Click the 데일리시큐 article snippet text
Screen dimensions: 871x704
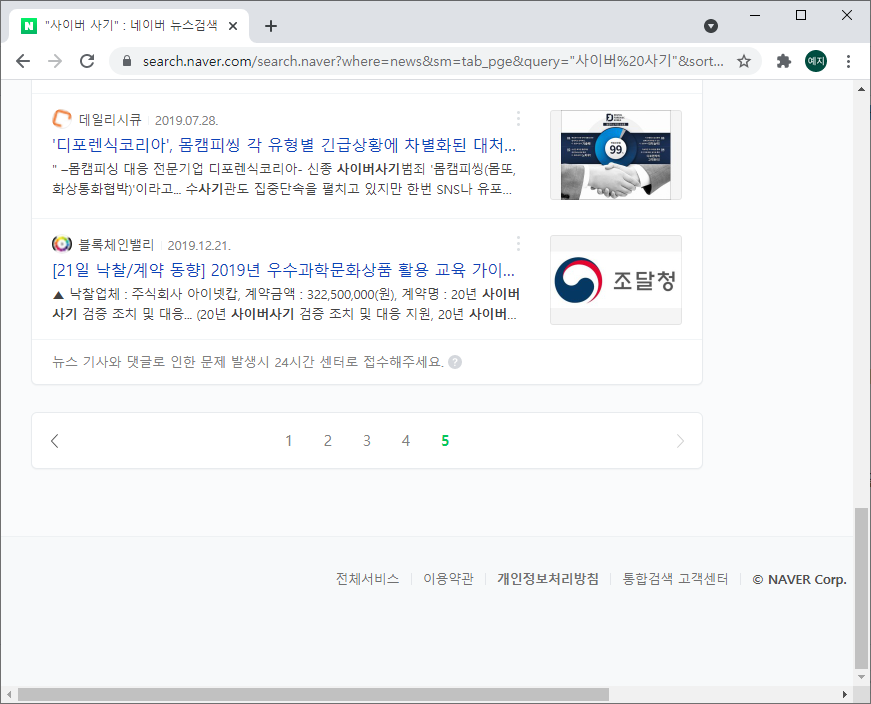pyautogui.click(x=284, y=179)
